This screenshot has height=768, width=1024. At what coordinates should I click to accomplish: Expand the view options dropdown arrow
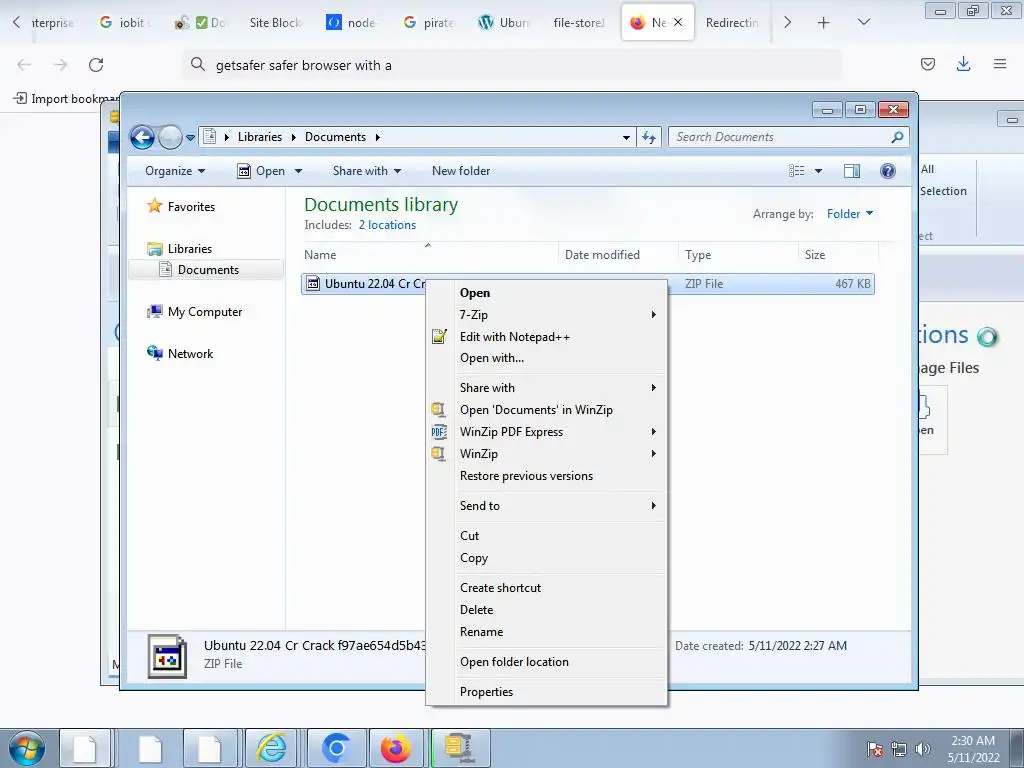click(818, 171)
